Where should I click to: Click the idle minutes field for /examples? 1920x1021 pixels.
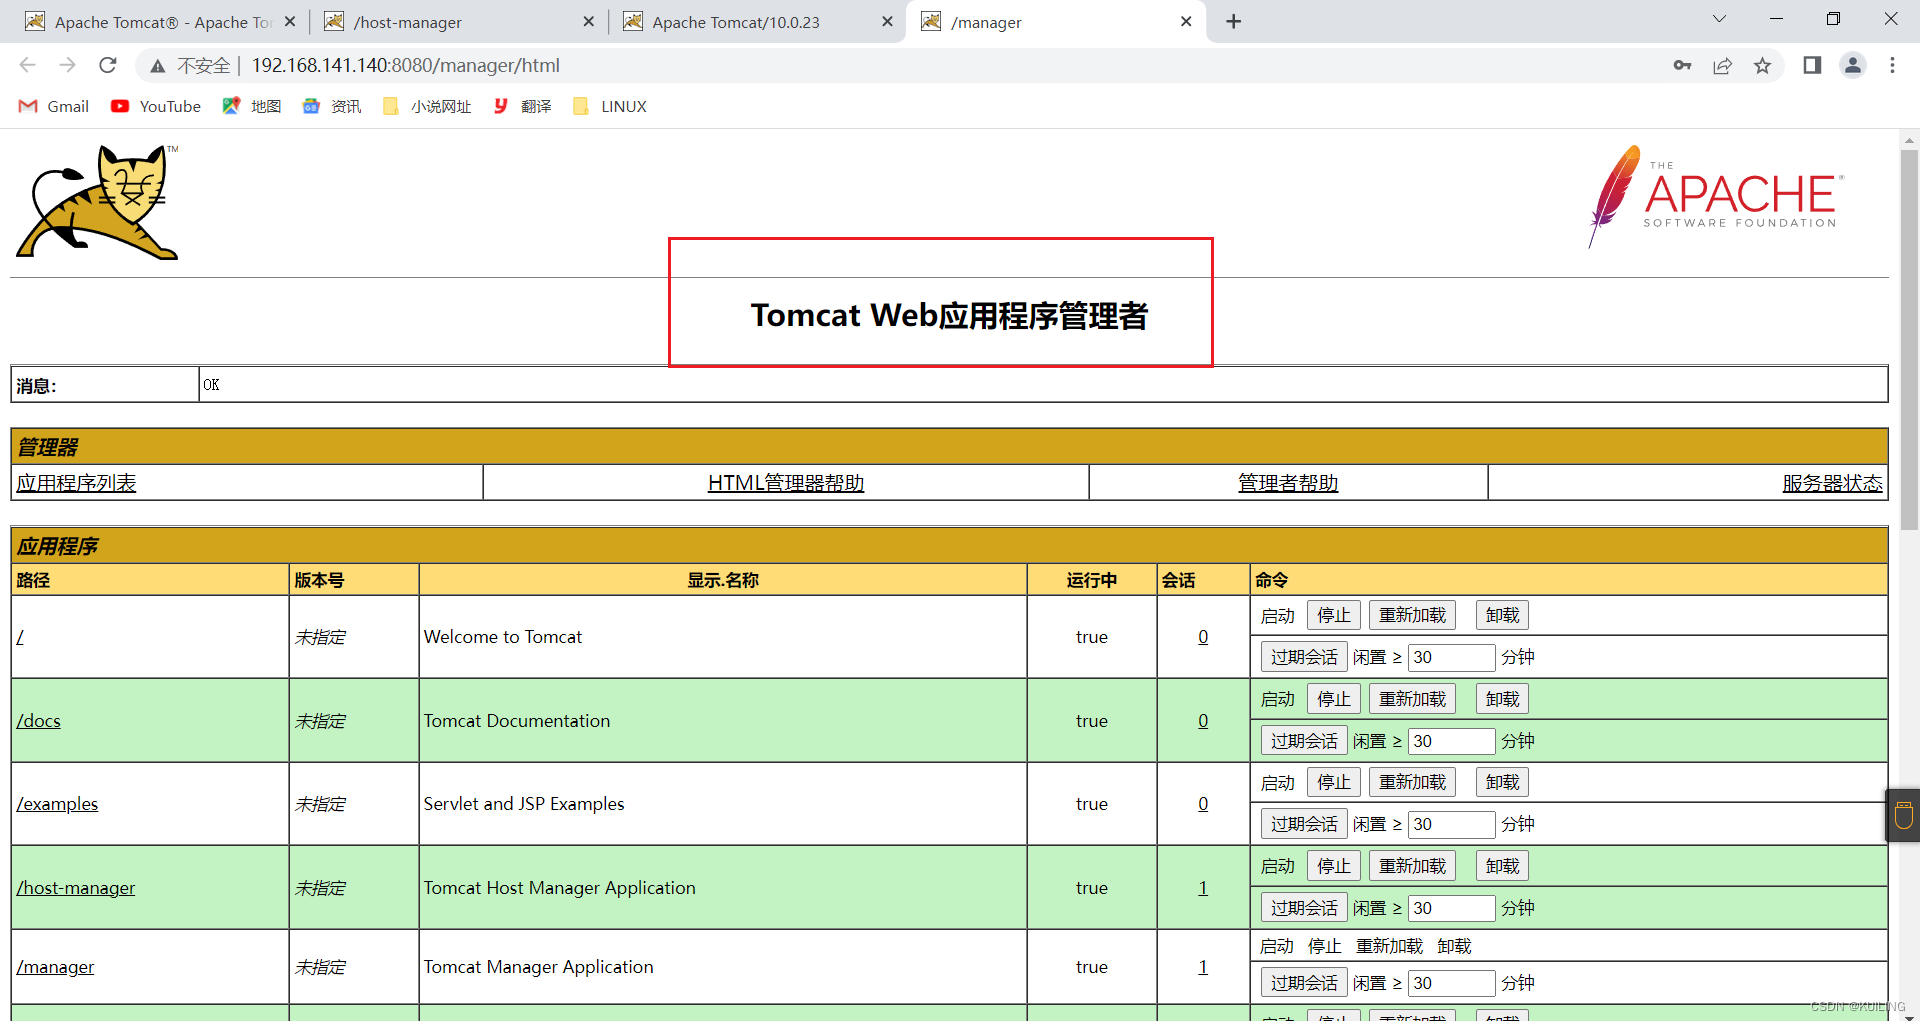tap(1451, 824)
